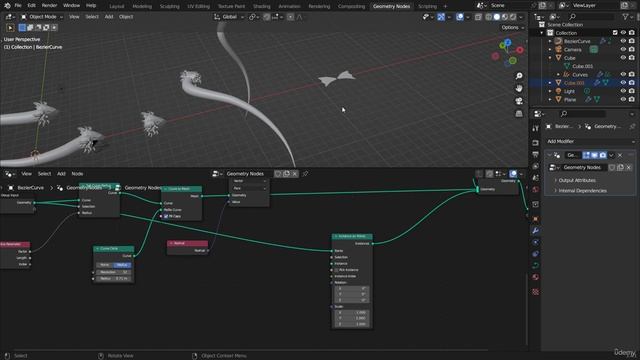Open the File menu
The height and width of the screenshot is (360, 640).
[18, 6]
